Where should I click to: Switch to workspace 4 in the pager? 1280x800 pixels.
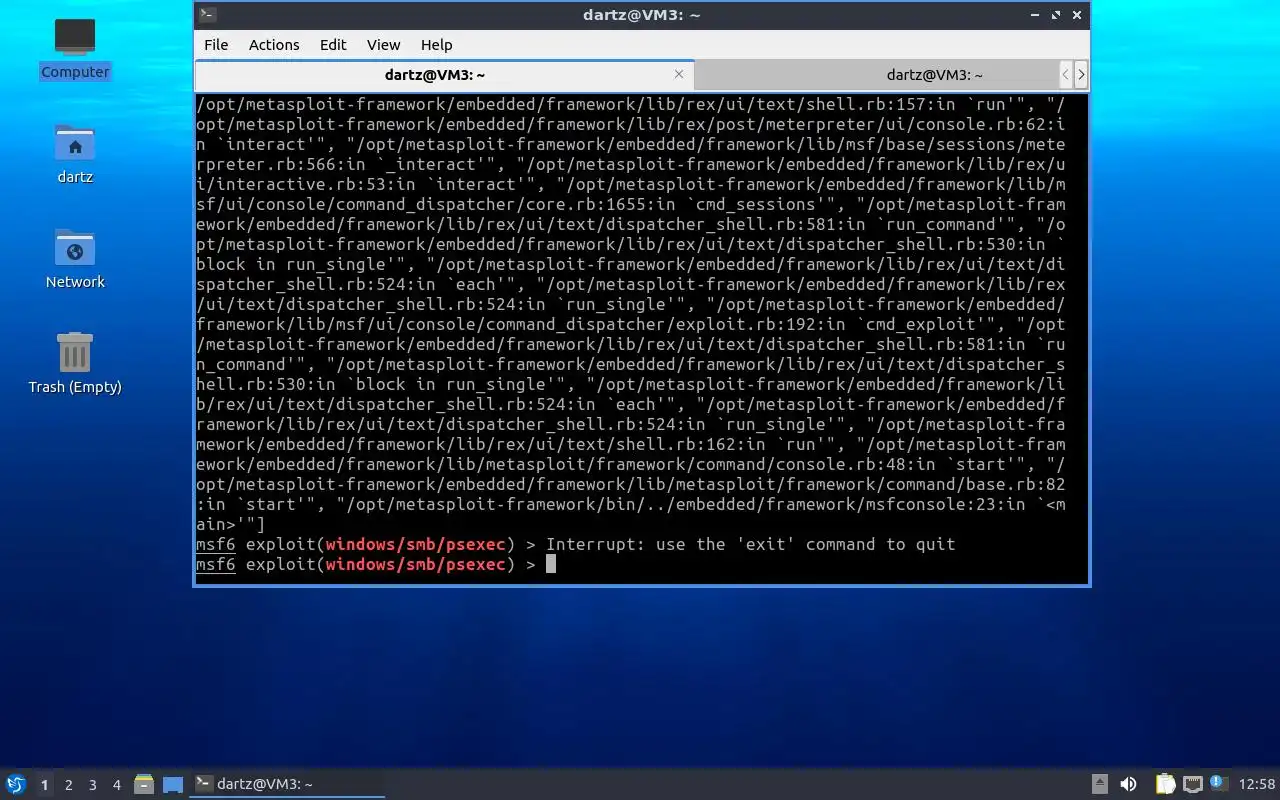click(116, 785)
